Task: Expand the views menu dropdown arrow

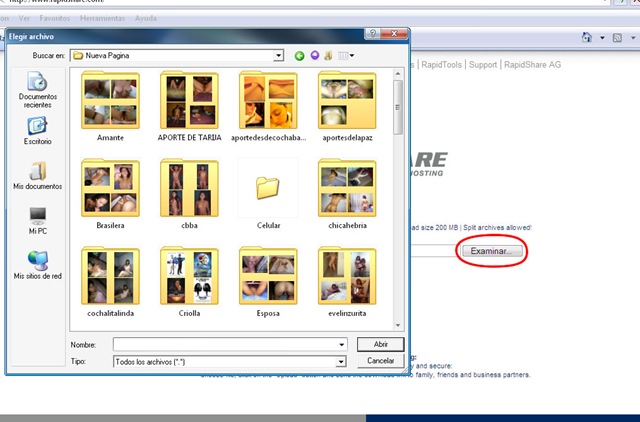Action: 352,56
